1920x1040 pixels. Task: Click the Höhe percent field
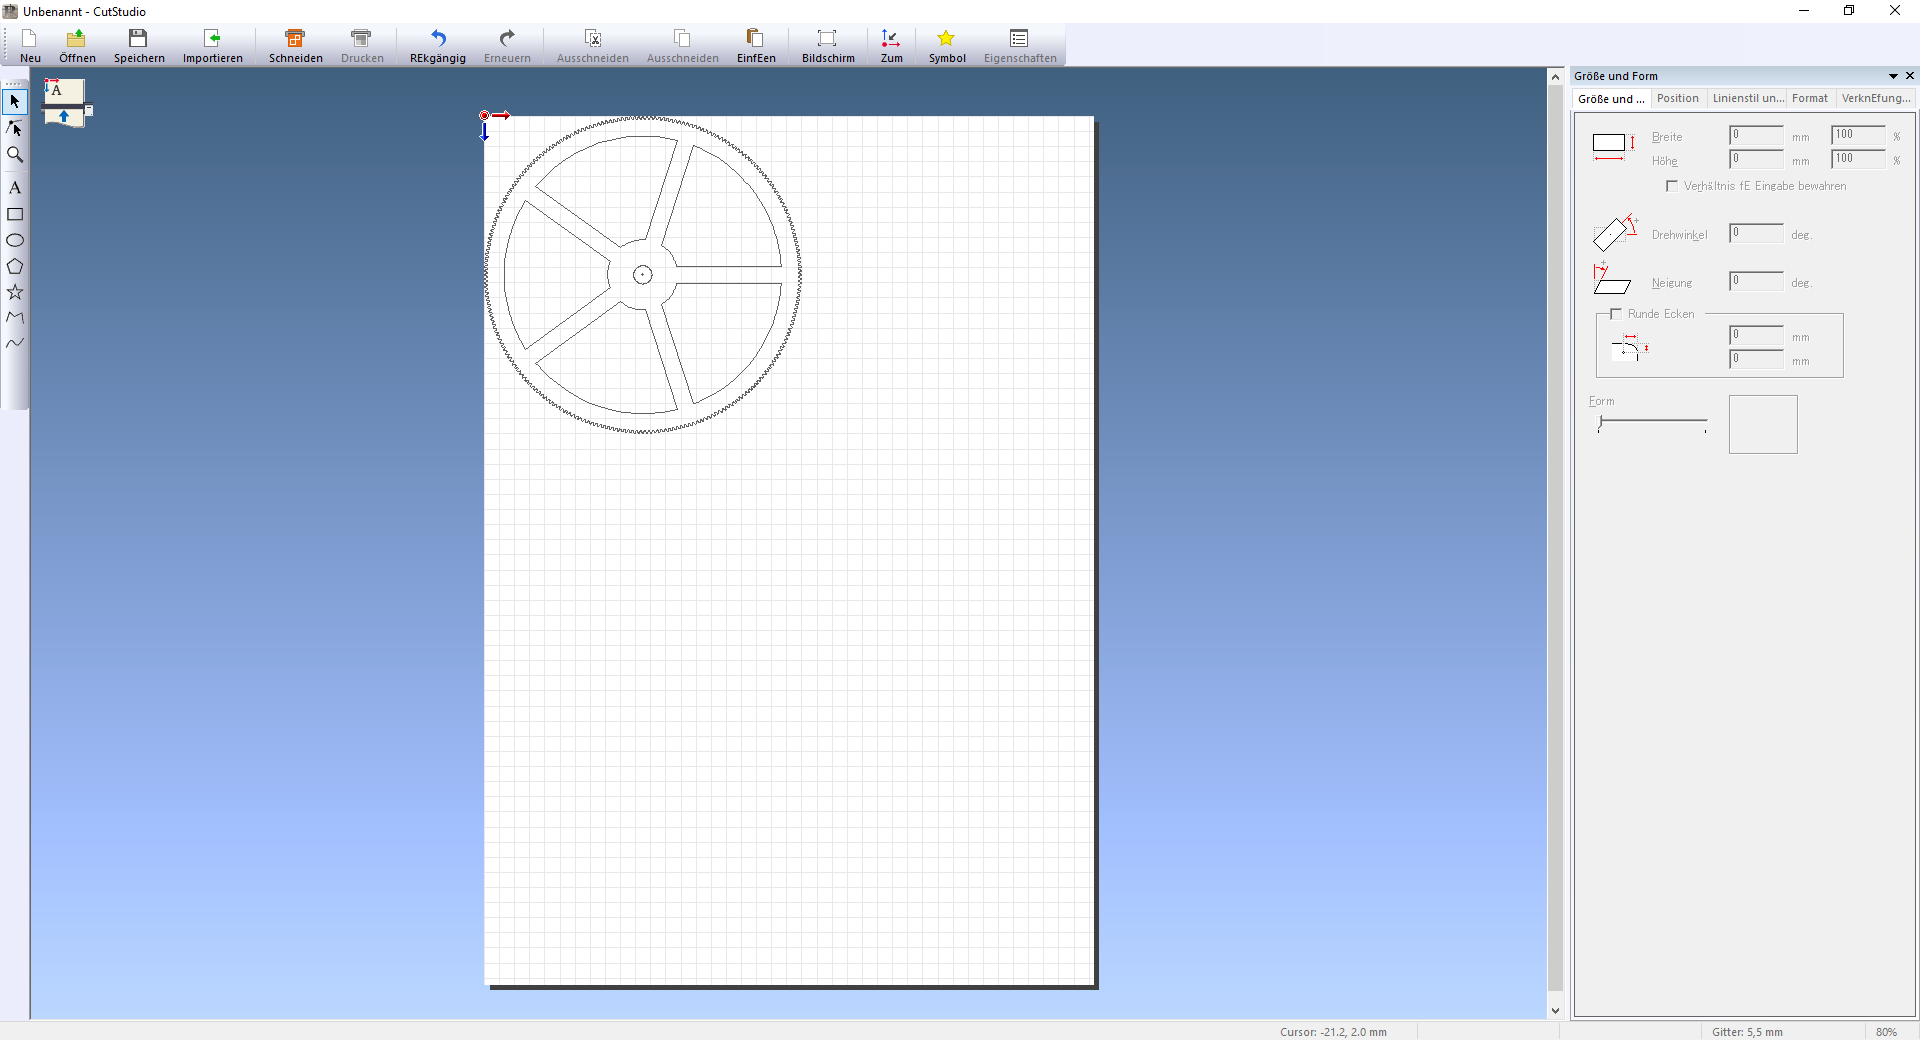click(1858, 159)
